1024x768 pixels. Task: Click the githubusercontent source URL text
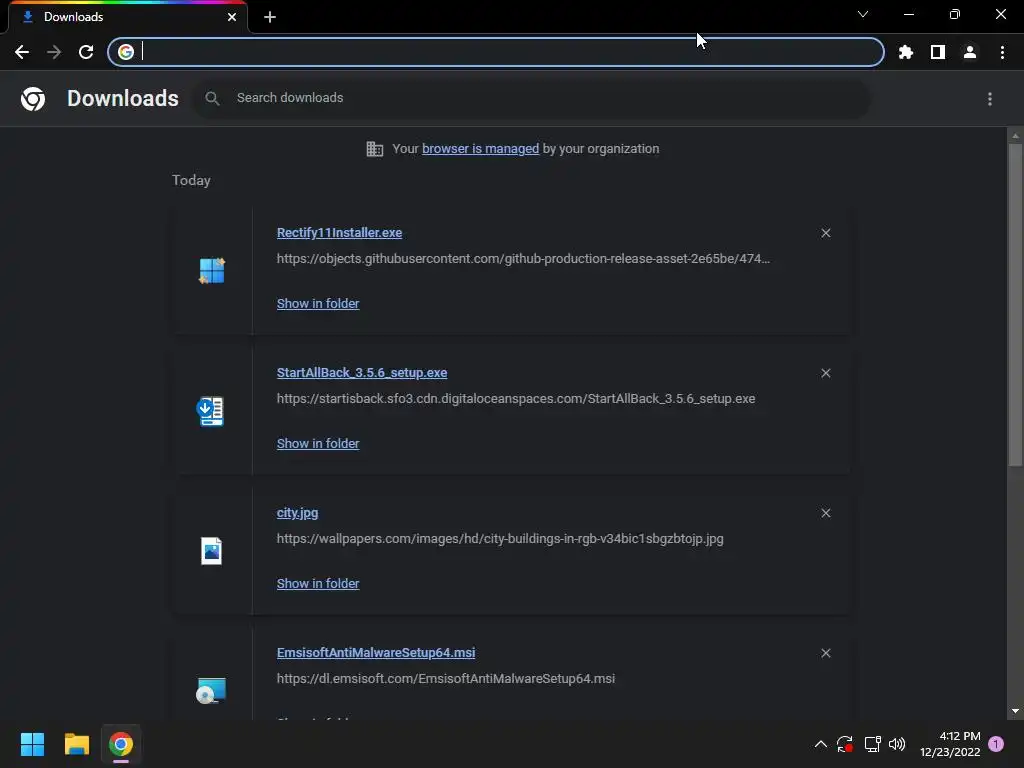tap(523, 259)
